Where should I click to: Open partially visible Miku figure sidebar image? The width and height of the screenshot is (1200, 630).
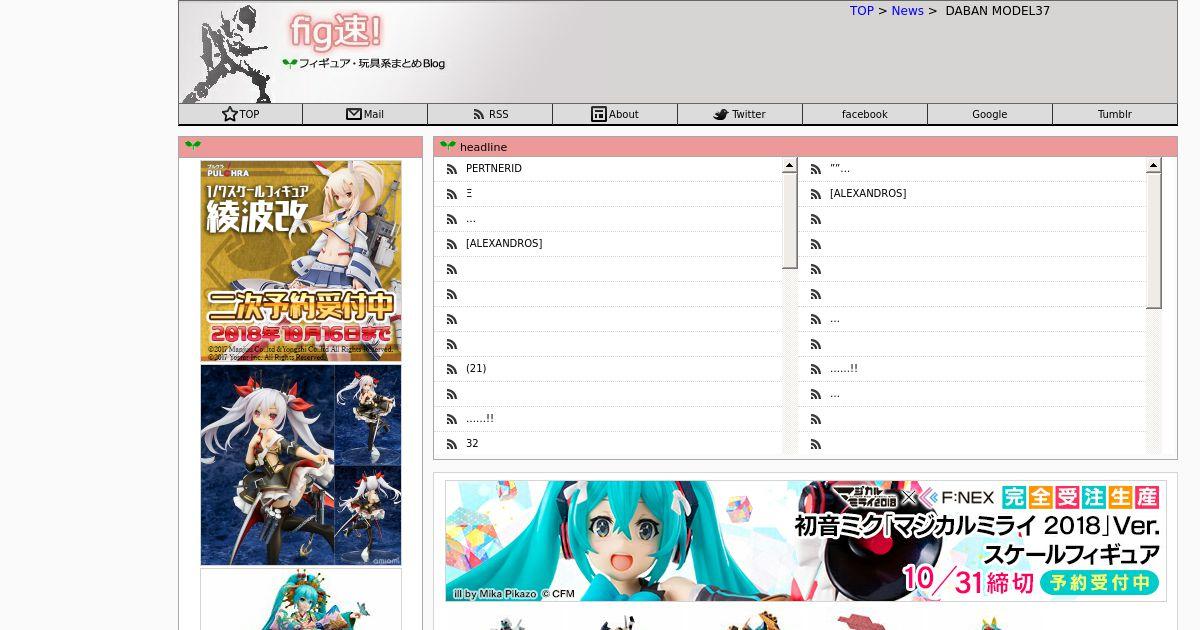(x=301, y=599)
